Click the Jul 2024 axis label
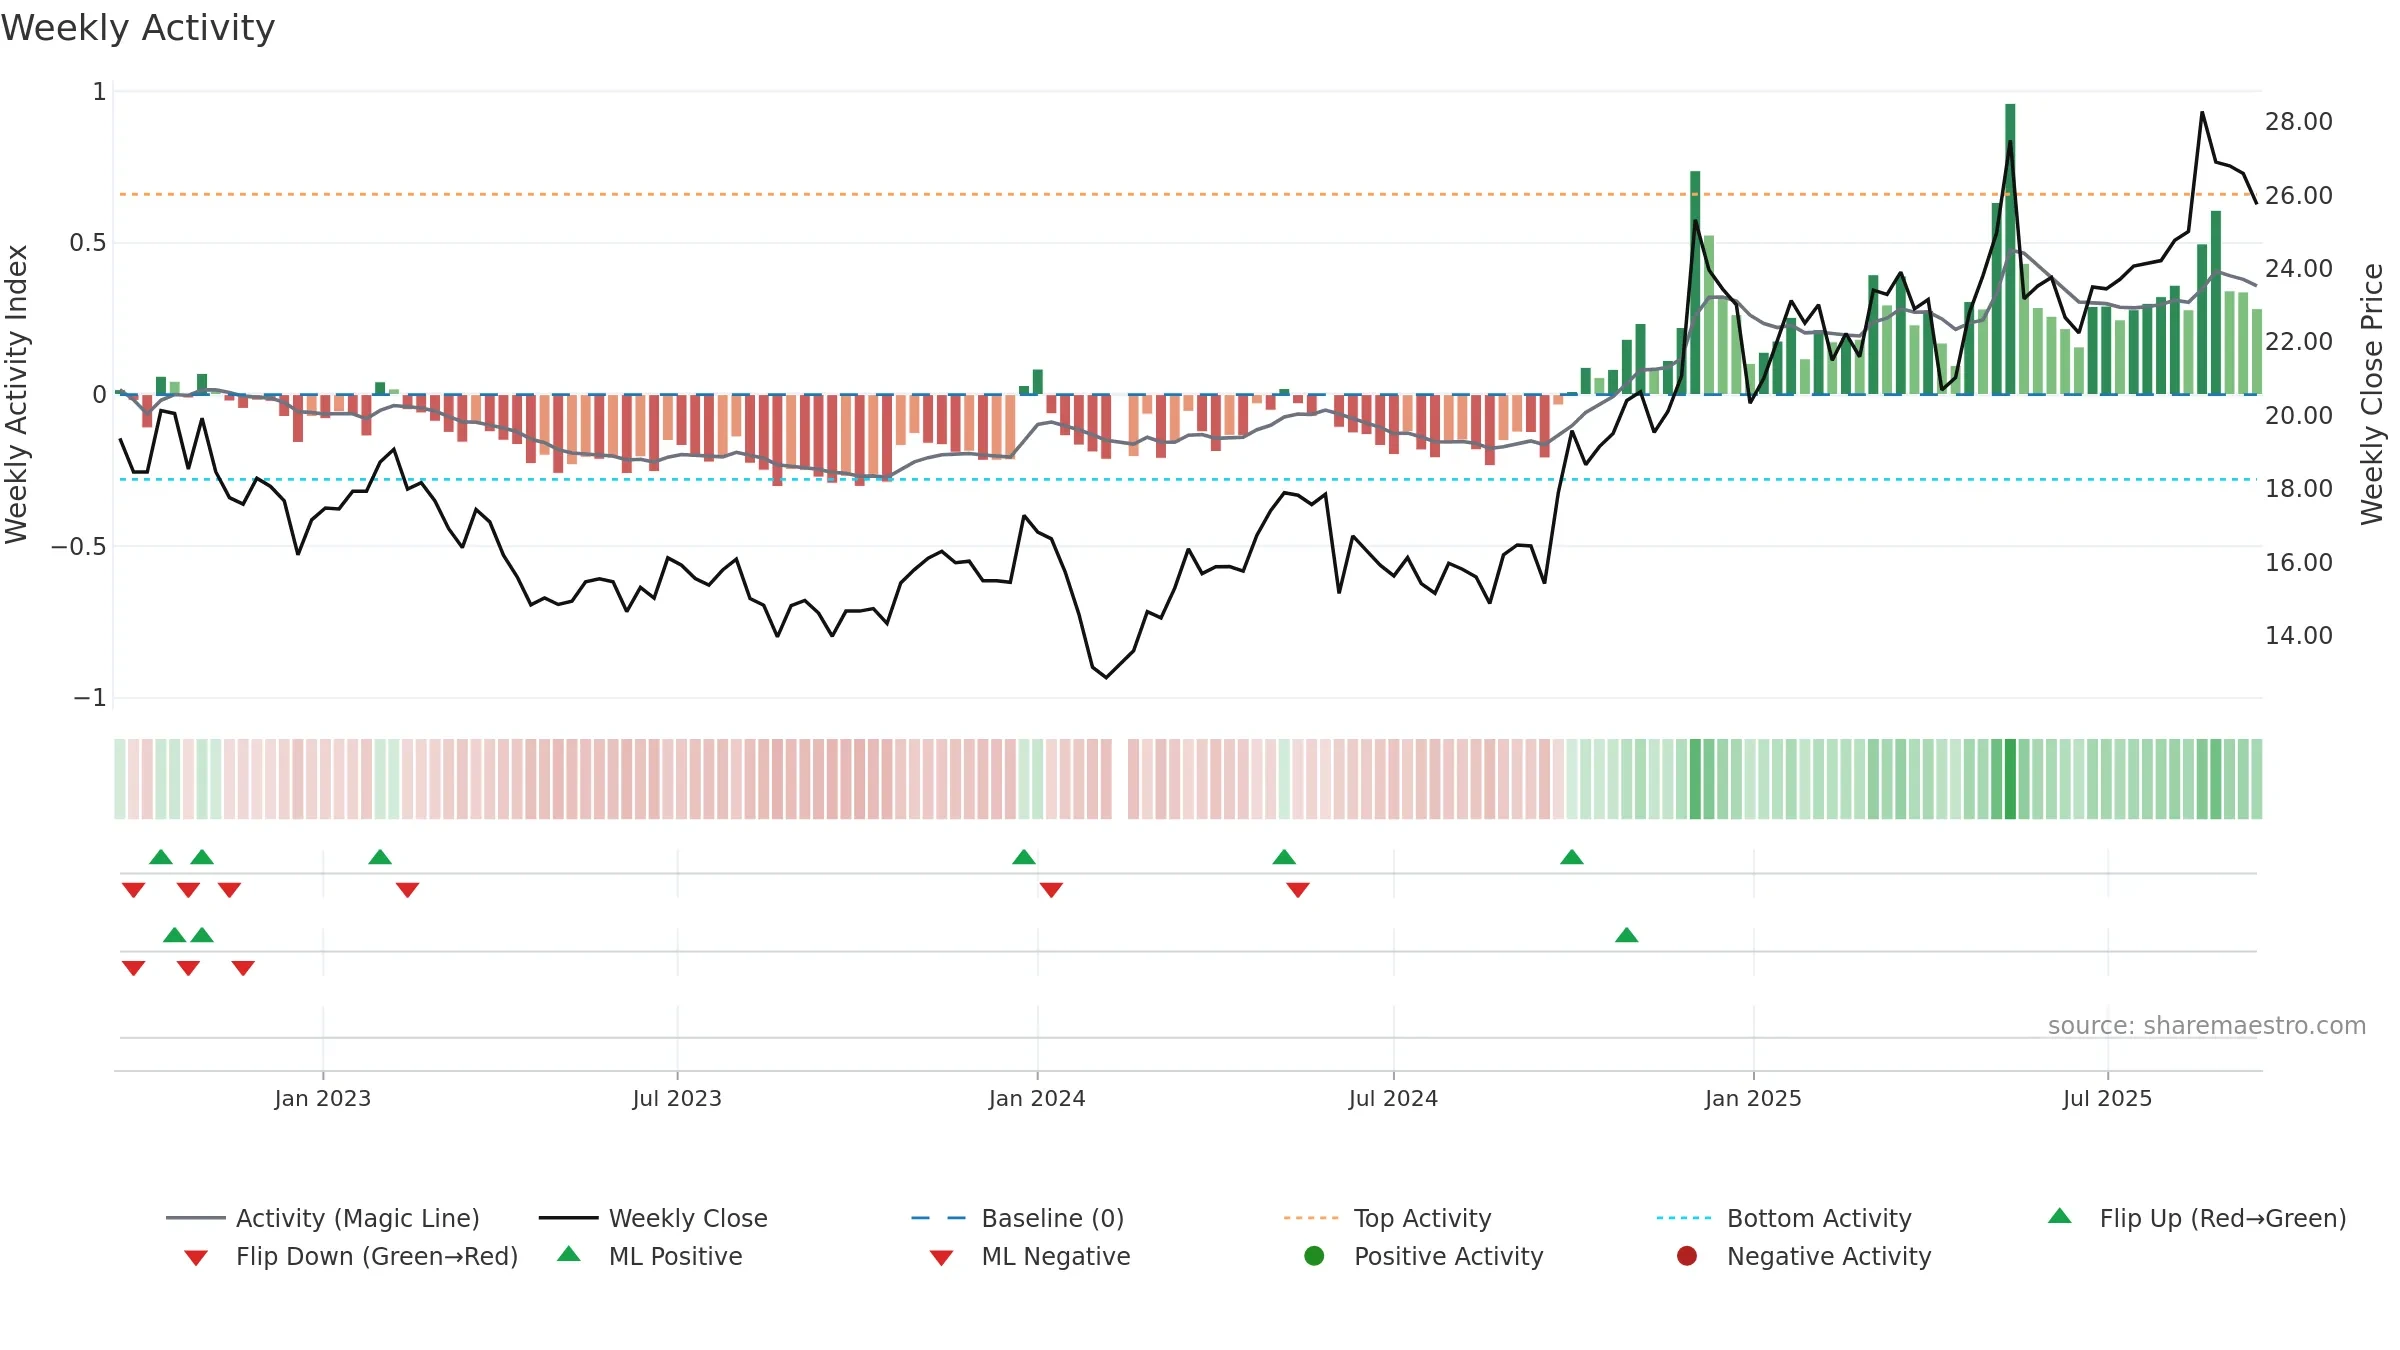 pos(1393,1098)
